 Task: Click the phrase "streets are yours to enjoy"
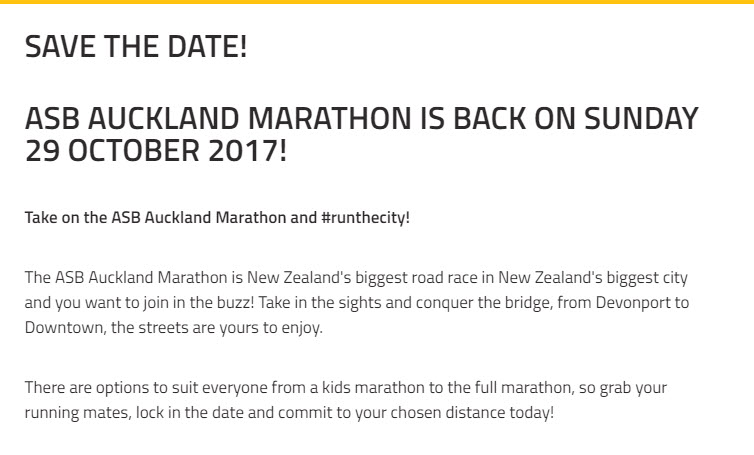229,328
